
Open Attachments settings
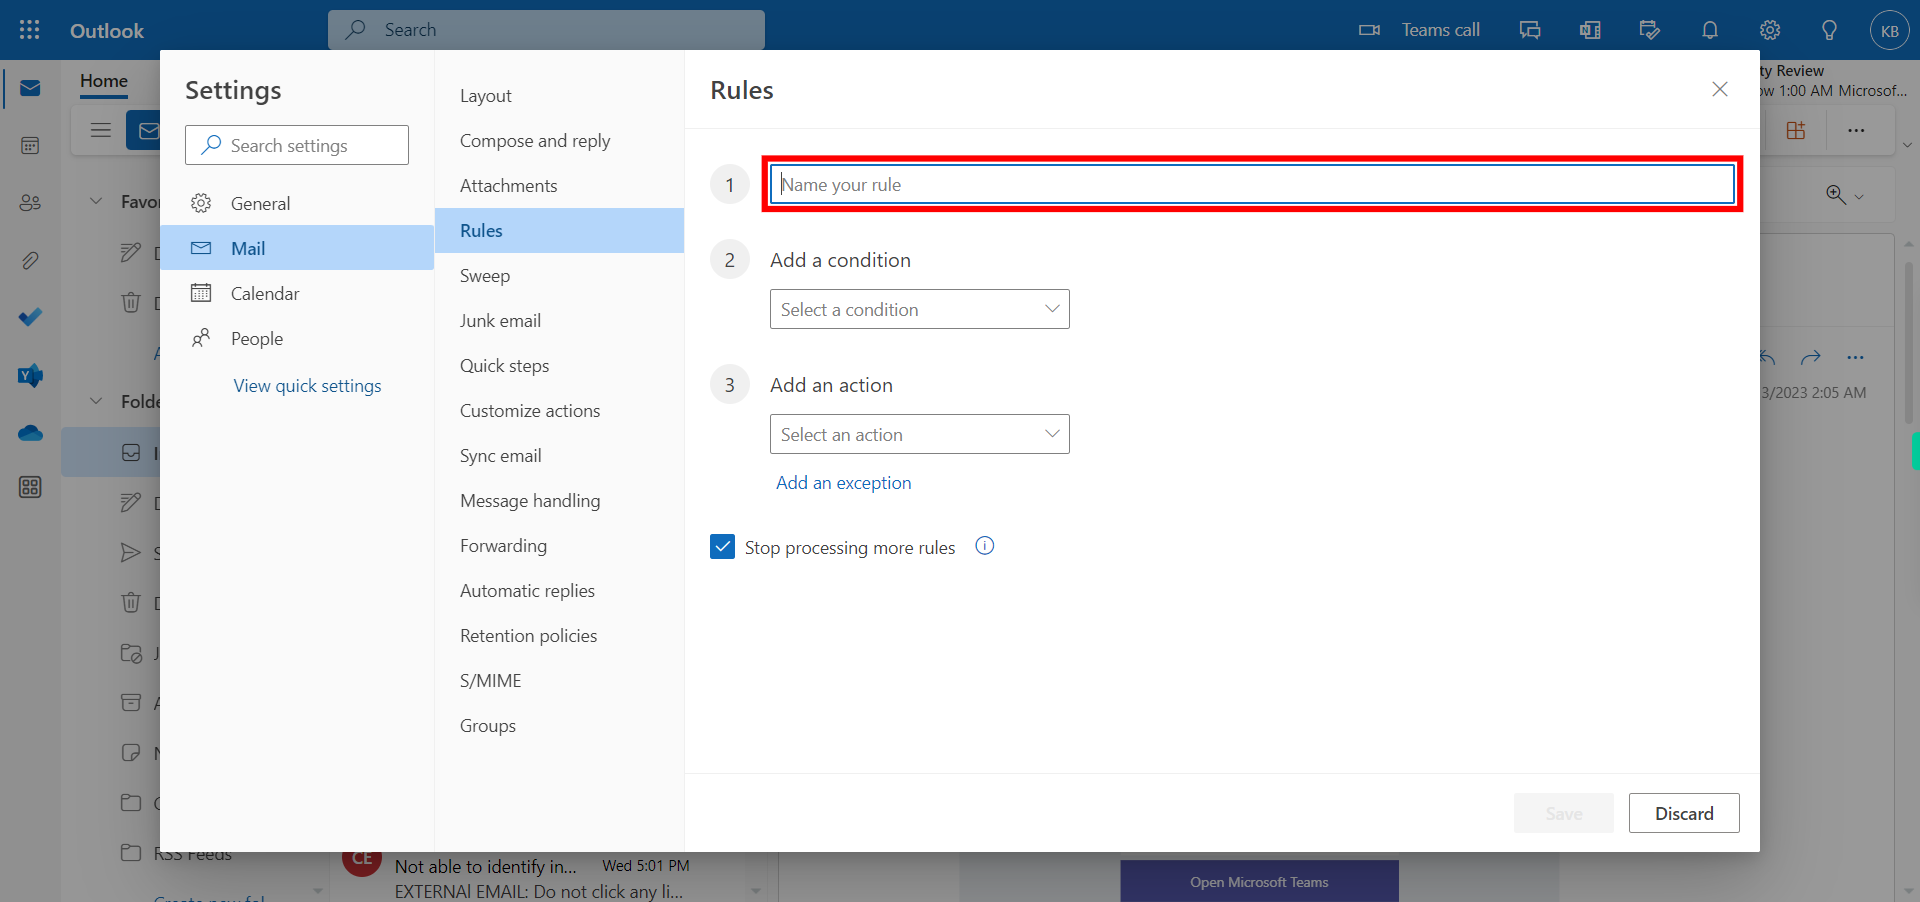pyautogui.click(x=559, y=186)
